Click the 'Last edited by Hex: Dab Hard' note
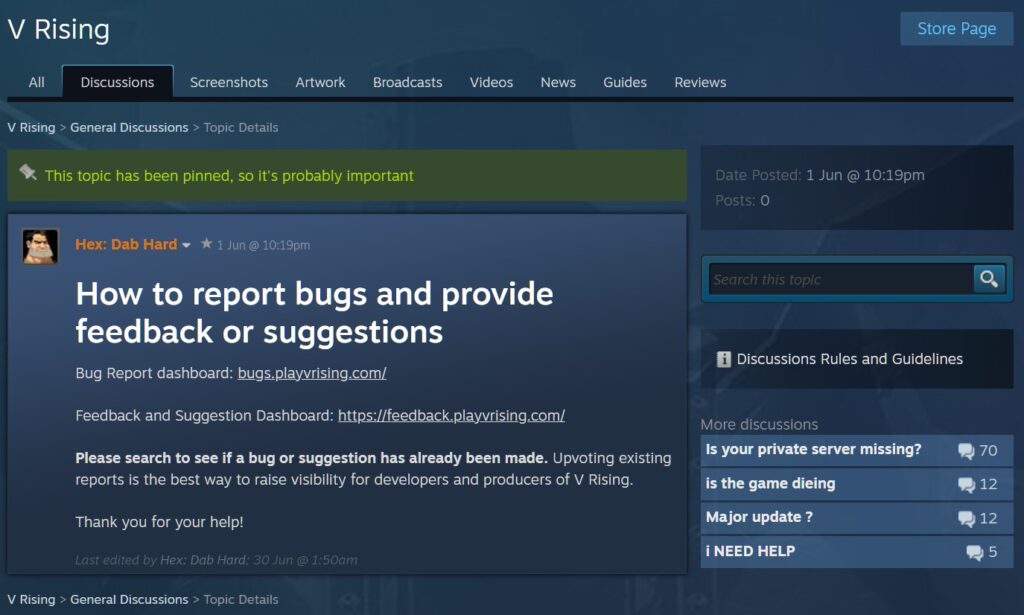Viewport: 1024px width, 615px height. coord(216,560)
